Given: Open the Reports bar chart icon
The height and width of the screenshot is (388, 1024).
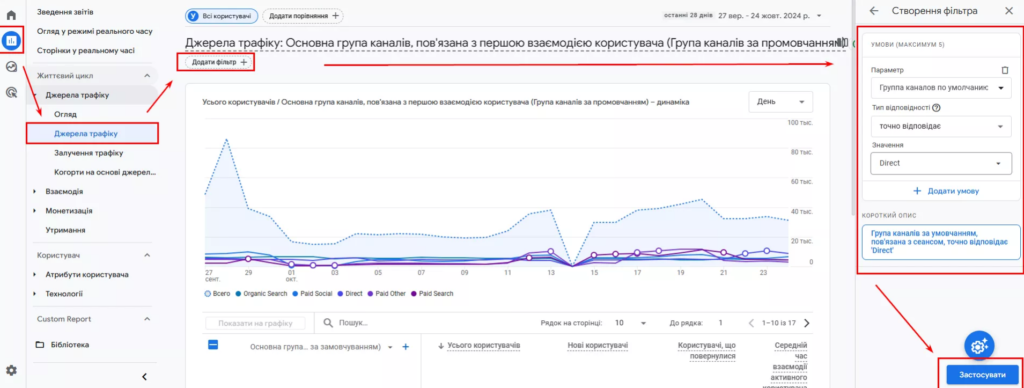Looking at the screenshot, I should pyautogui.click(x=11, y=40).
